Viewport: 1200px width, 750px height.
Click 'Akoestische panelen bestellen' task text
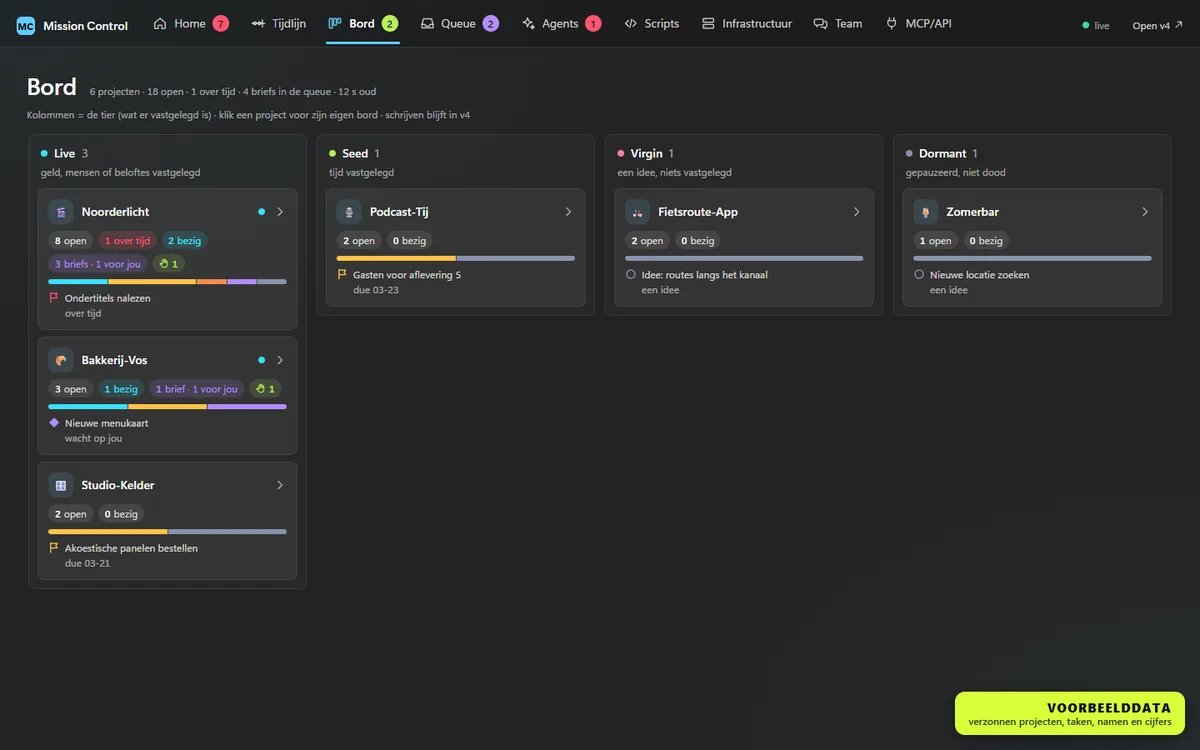click(131, 548)
